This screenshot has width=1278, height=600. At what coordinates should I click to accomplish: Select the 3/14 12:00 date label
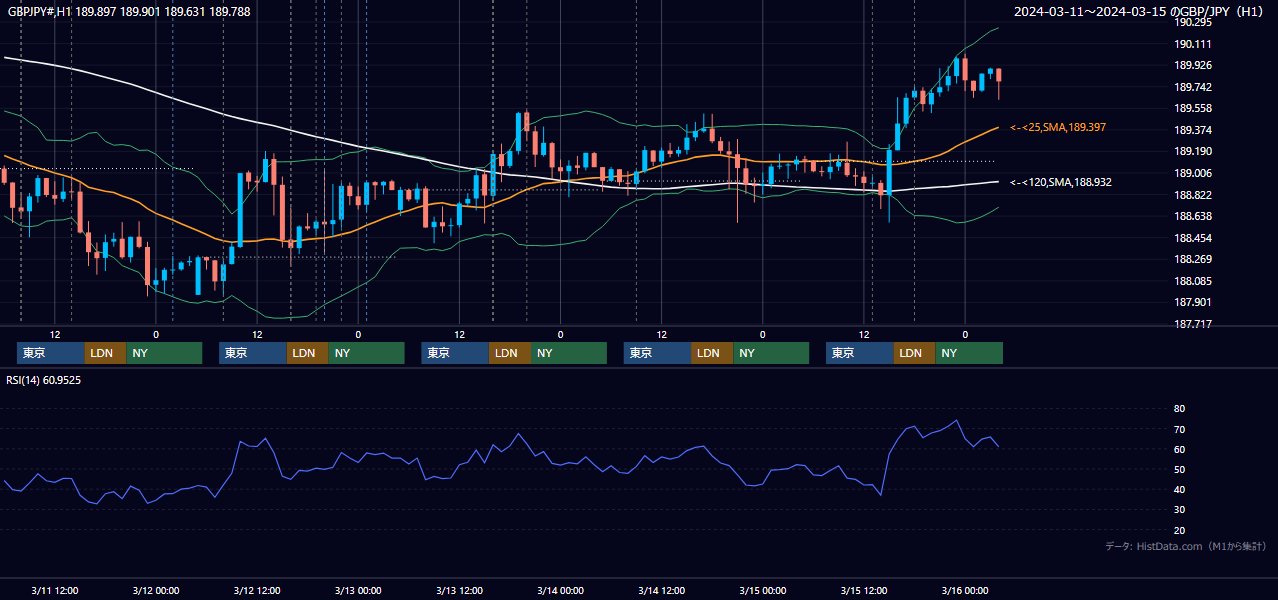point(662,591)
